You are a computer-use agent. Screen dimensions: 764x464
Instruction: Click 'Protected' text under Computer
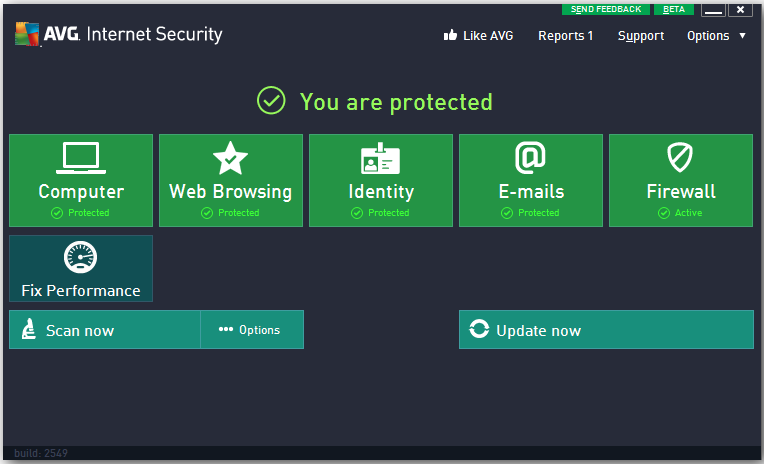[89, 213]
